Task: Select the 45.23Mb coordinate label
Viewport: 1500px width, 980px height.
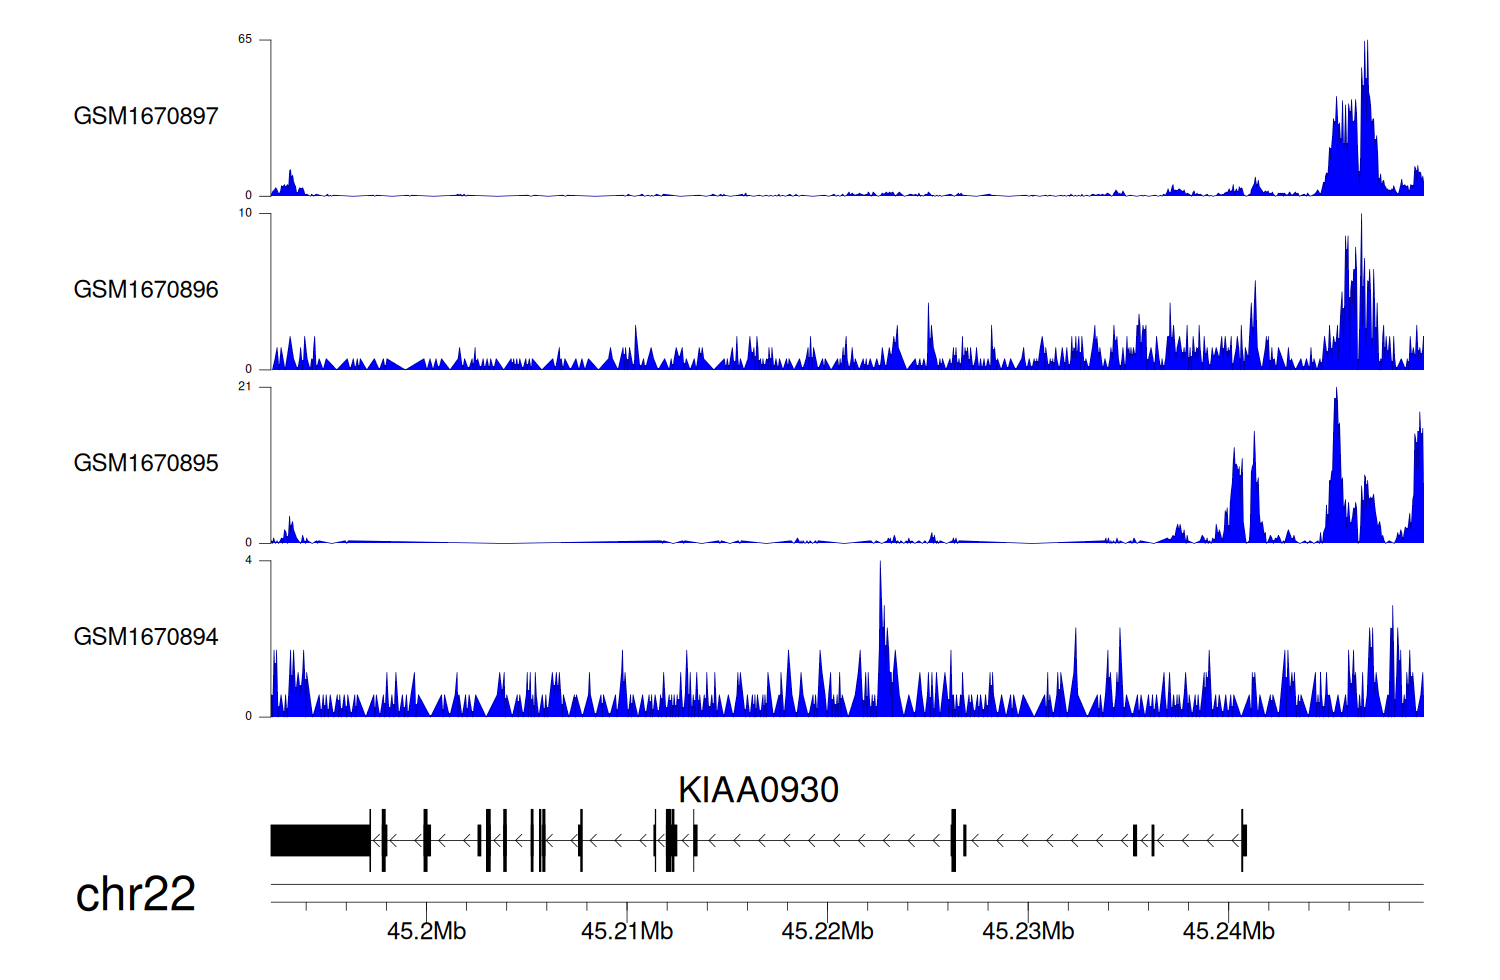Action: click(x=1028, y=931)
